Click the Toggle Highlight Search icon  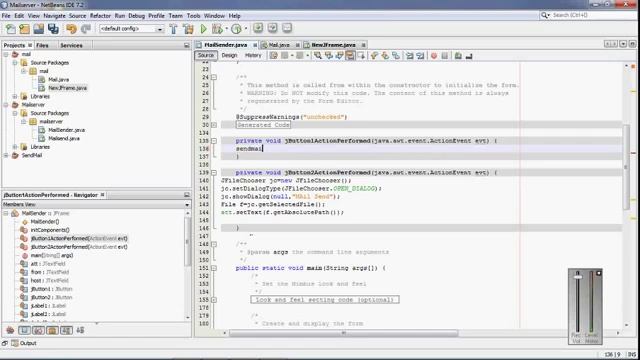[350, 56]
